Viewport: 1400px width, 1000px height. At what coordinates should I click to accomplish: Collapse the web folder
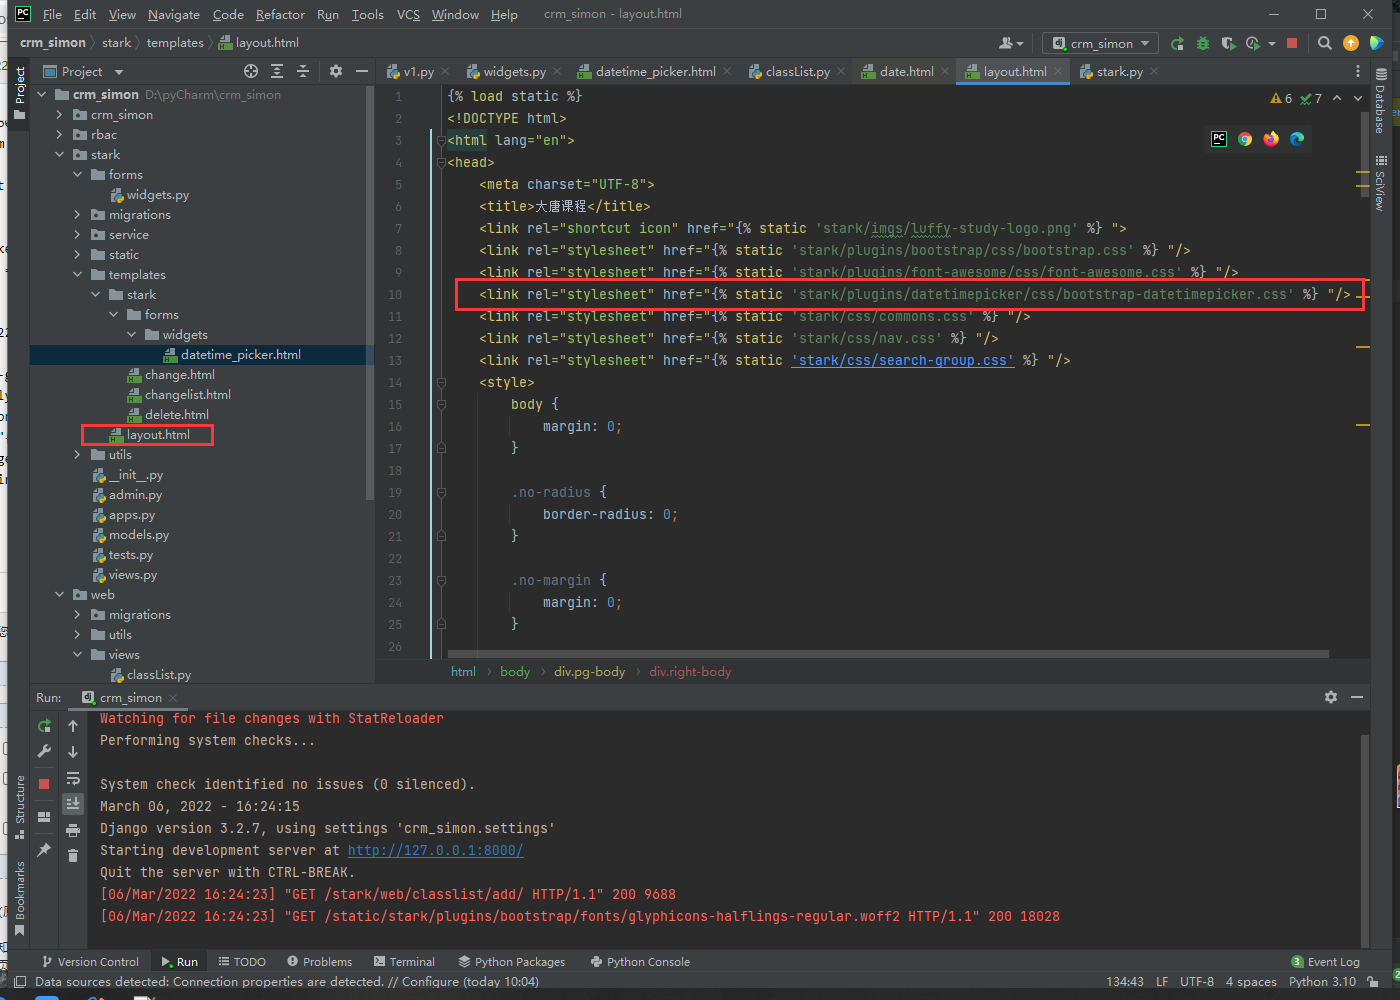[x=60, y=595]
